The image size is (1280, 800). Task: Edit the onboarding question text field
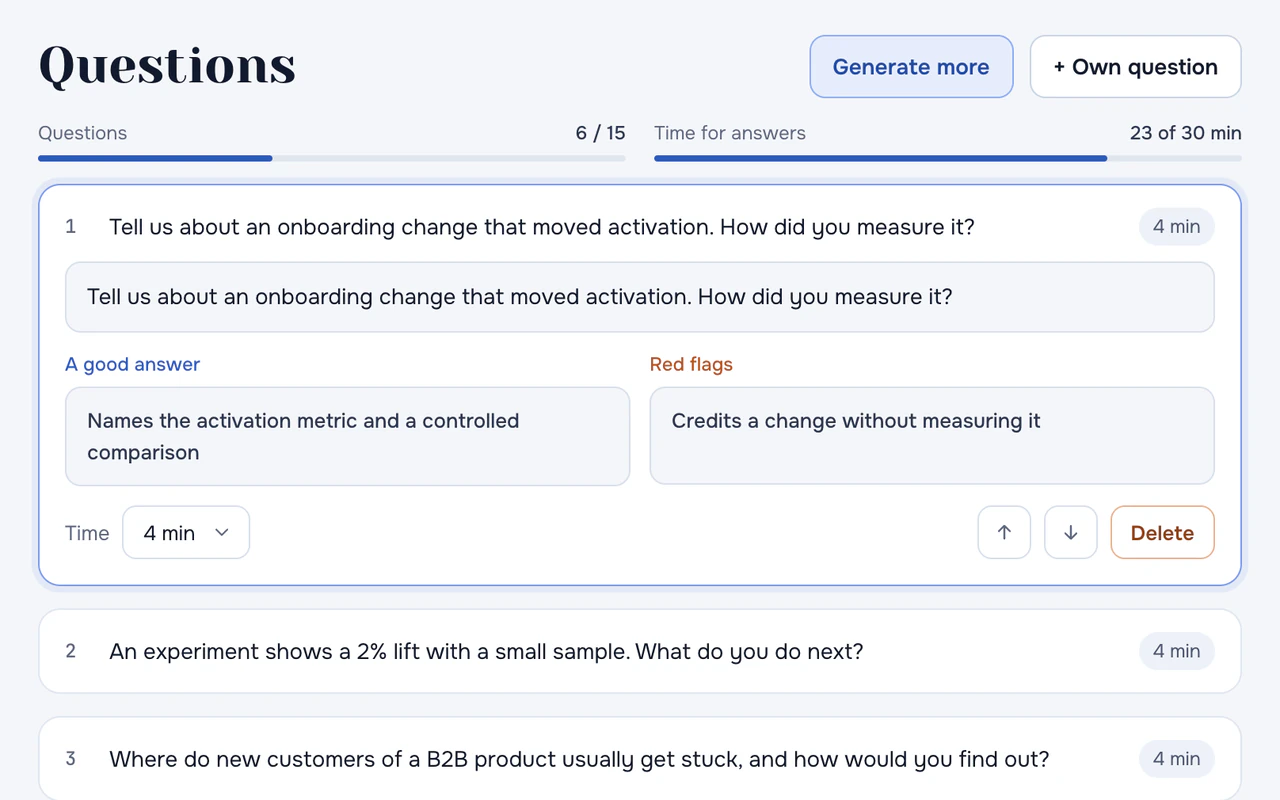(x=640, y=297)
